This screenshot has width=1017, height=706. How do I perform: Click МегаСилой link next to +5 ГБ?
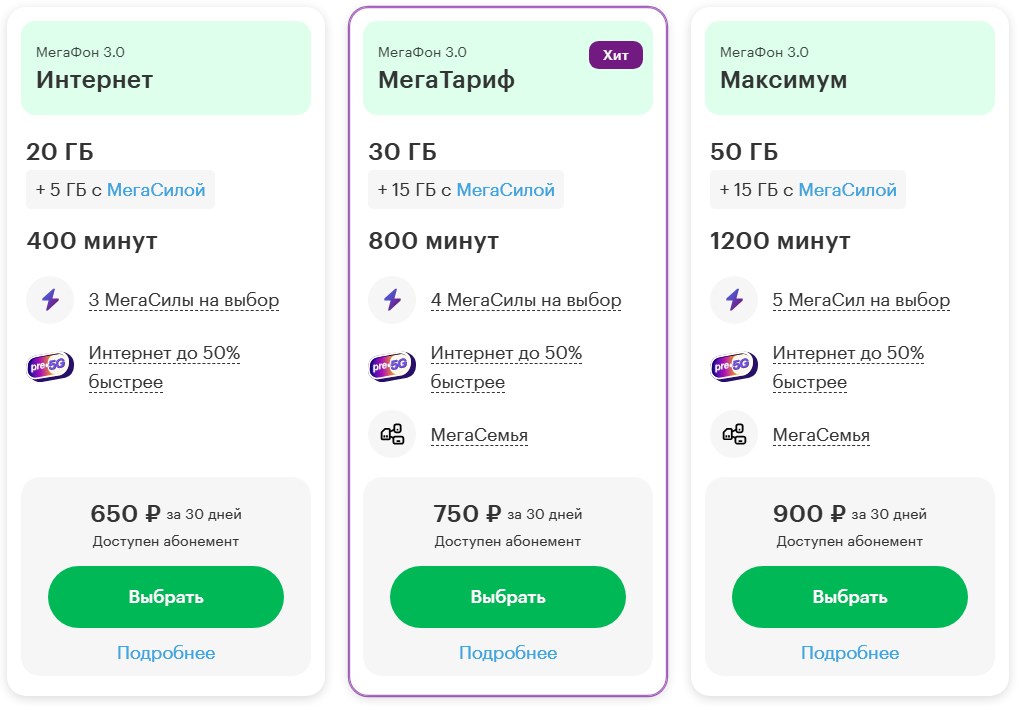tap(156, 189)
